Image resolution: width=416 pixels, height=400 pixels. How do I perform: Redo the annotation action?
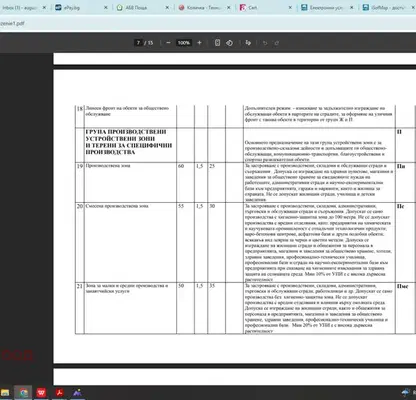tap(277, 43)
